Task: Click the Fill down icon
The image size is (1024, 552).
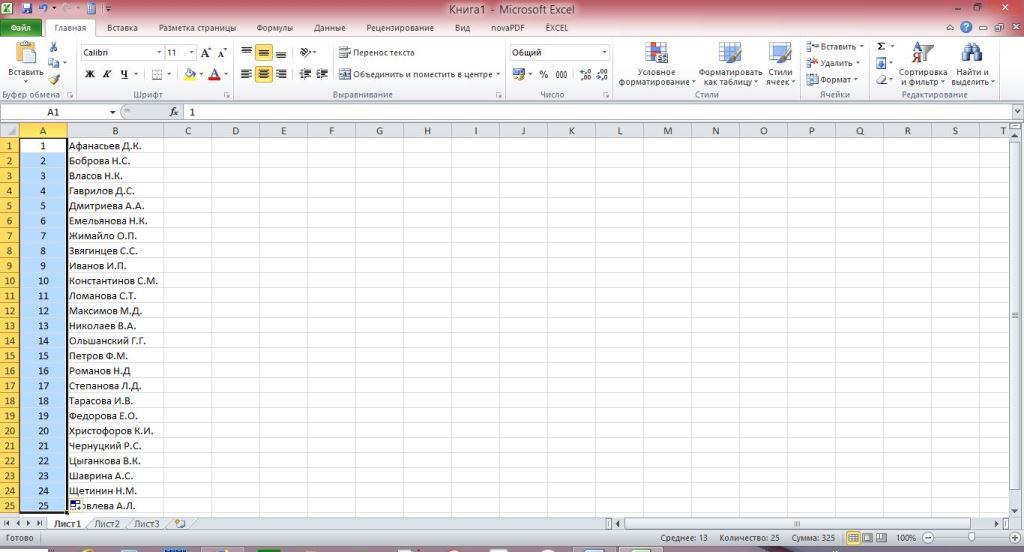Action: (x=881, y=63)
